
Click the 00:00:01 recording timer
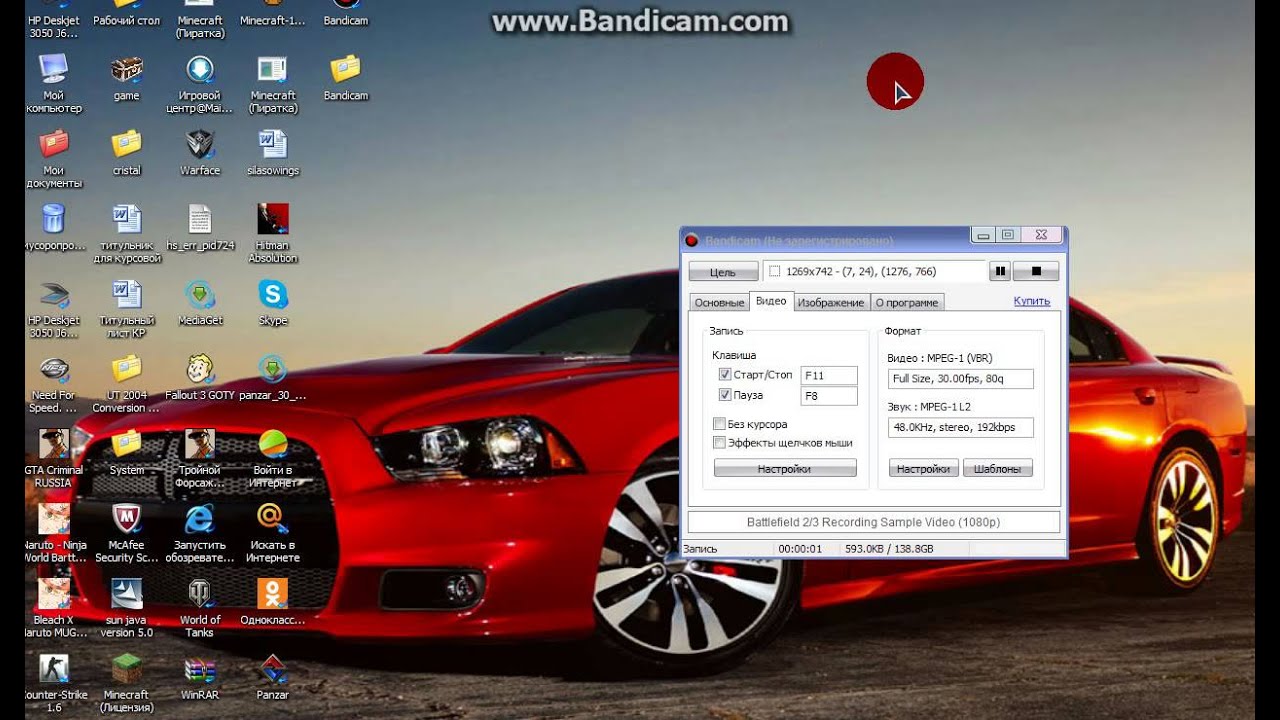coord(800,548)
